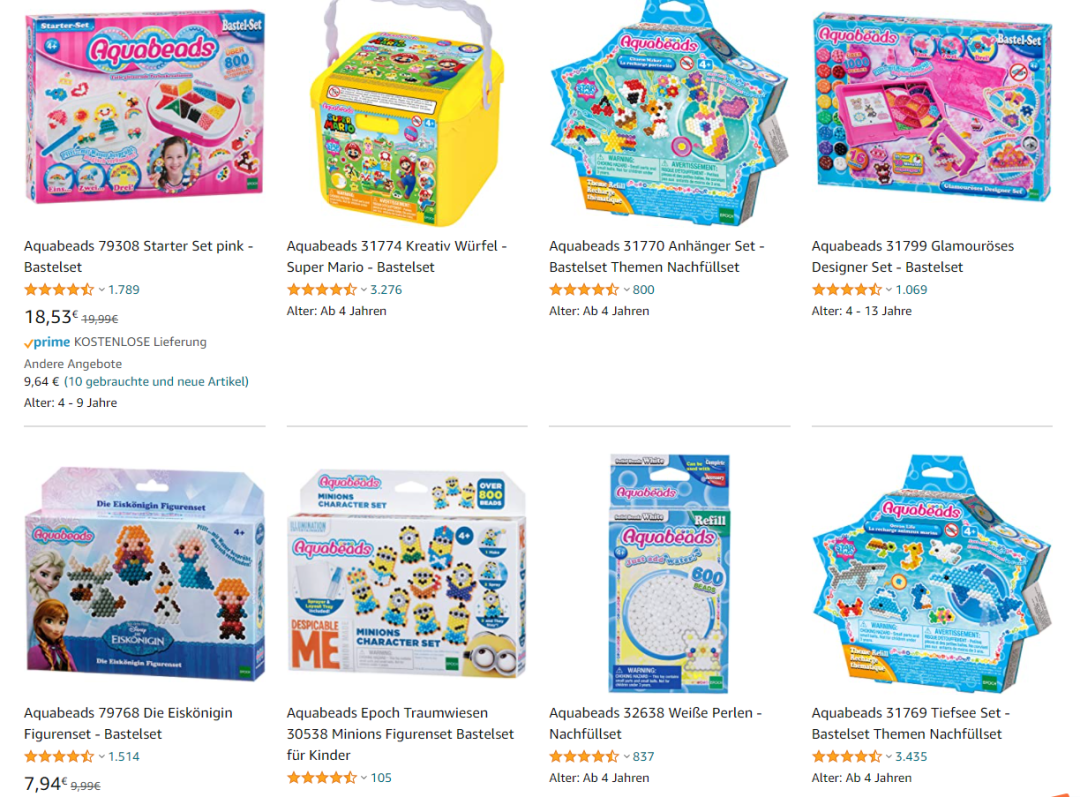Viewport: 1080px width, 797px height.
Task: Open the 1.789 reviews count link
Action: (124, 290)
